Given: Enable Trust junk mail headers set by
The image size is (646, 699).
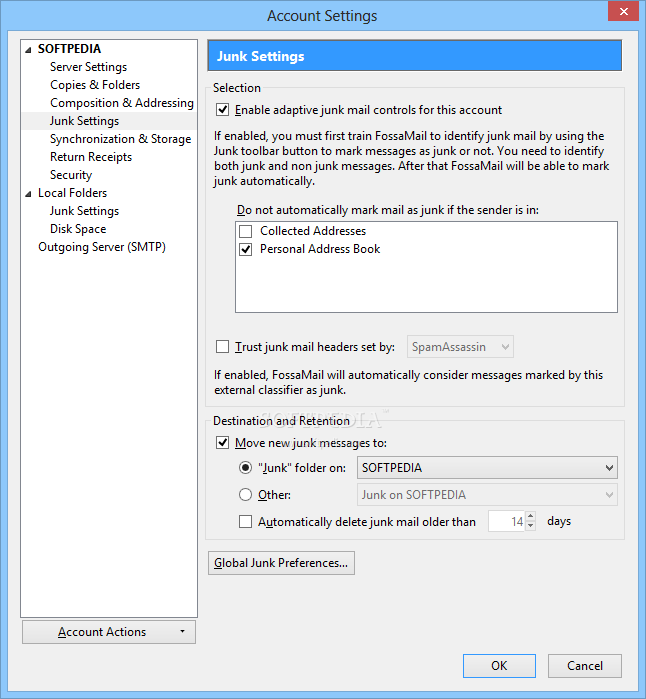Looking at the screenshot, I should pos(222,347).
